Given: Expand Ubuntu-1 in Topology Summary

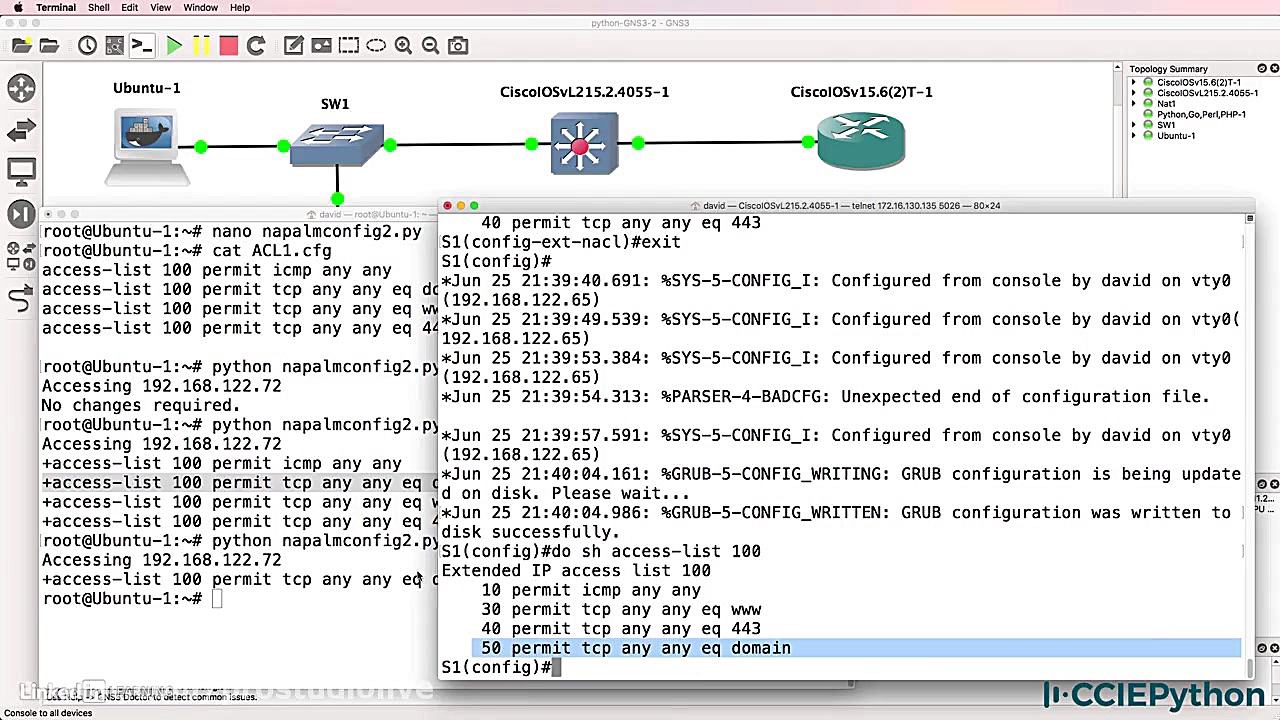Looking at the screenshot, I should (x=1134, y=136).
